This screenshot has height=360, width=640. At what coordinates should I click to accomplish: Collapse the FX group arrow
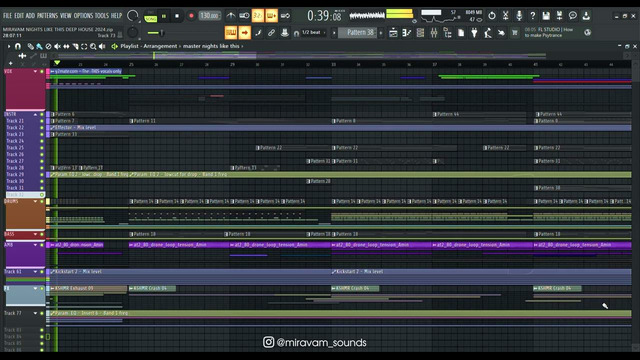tap(36, 289)
